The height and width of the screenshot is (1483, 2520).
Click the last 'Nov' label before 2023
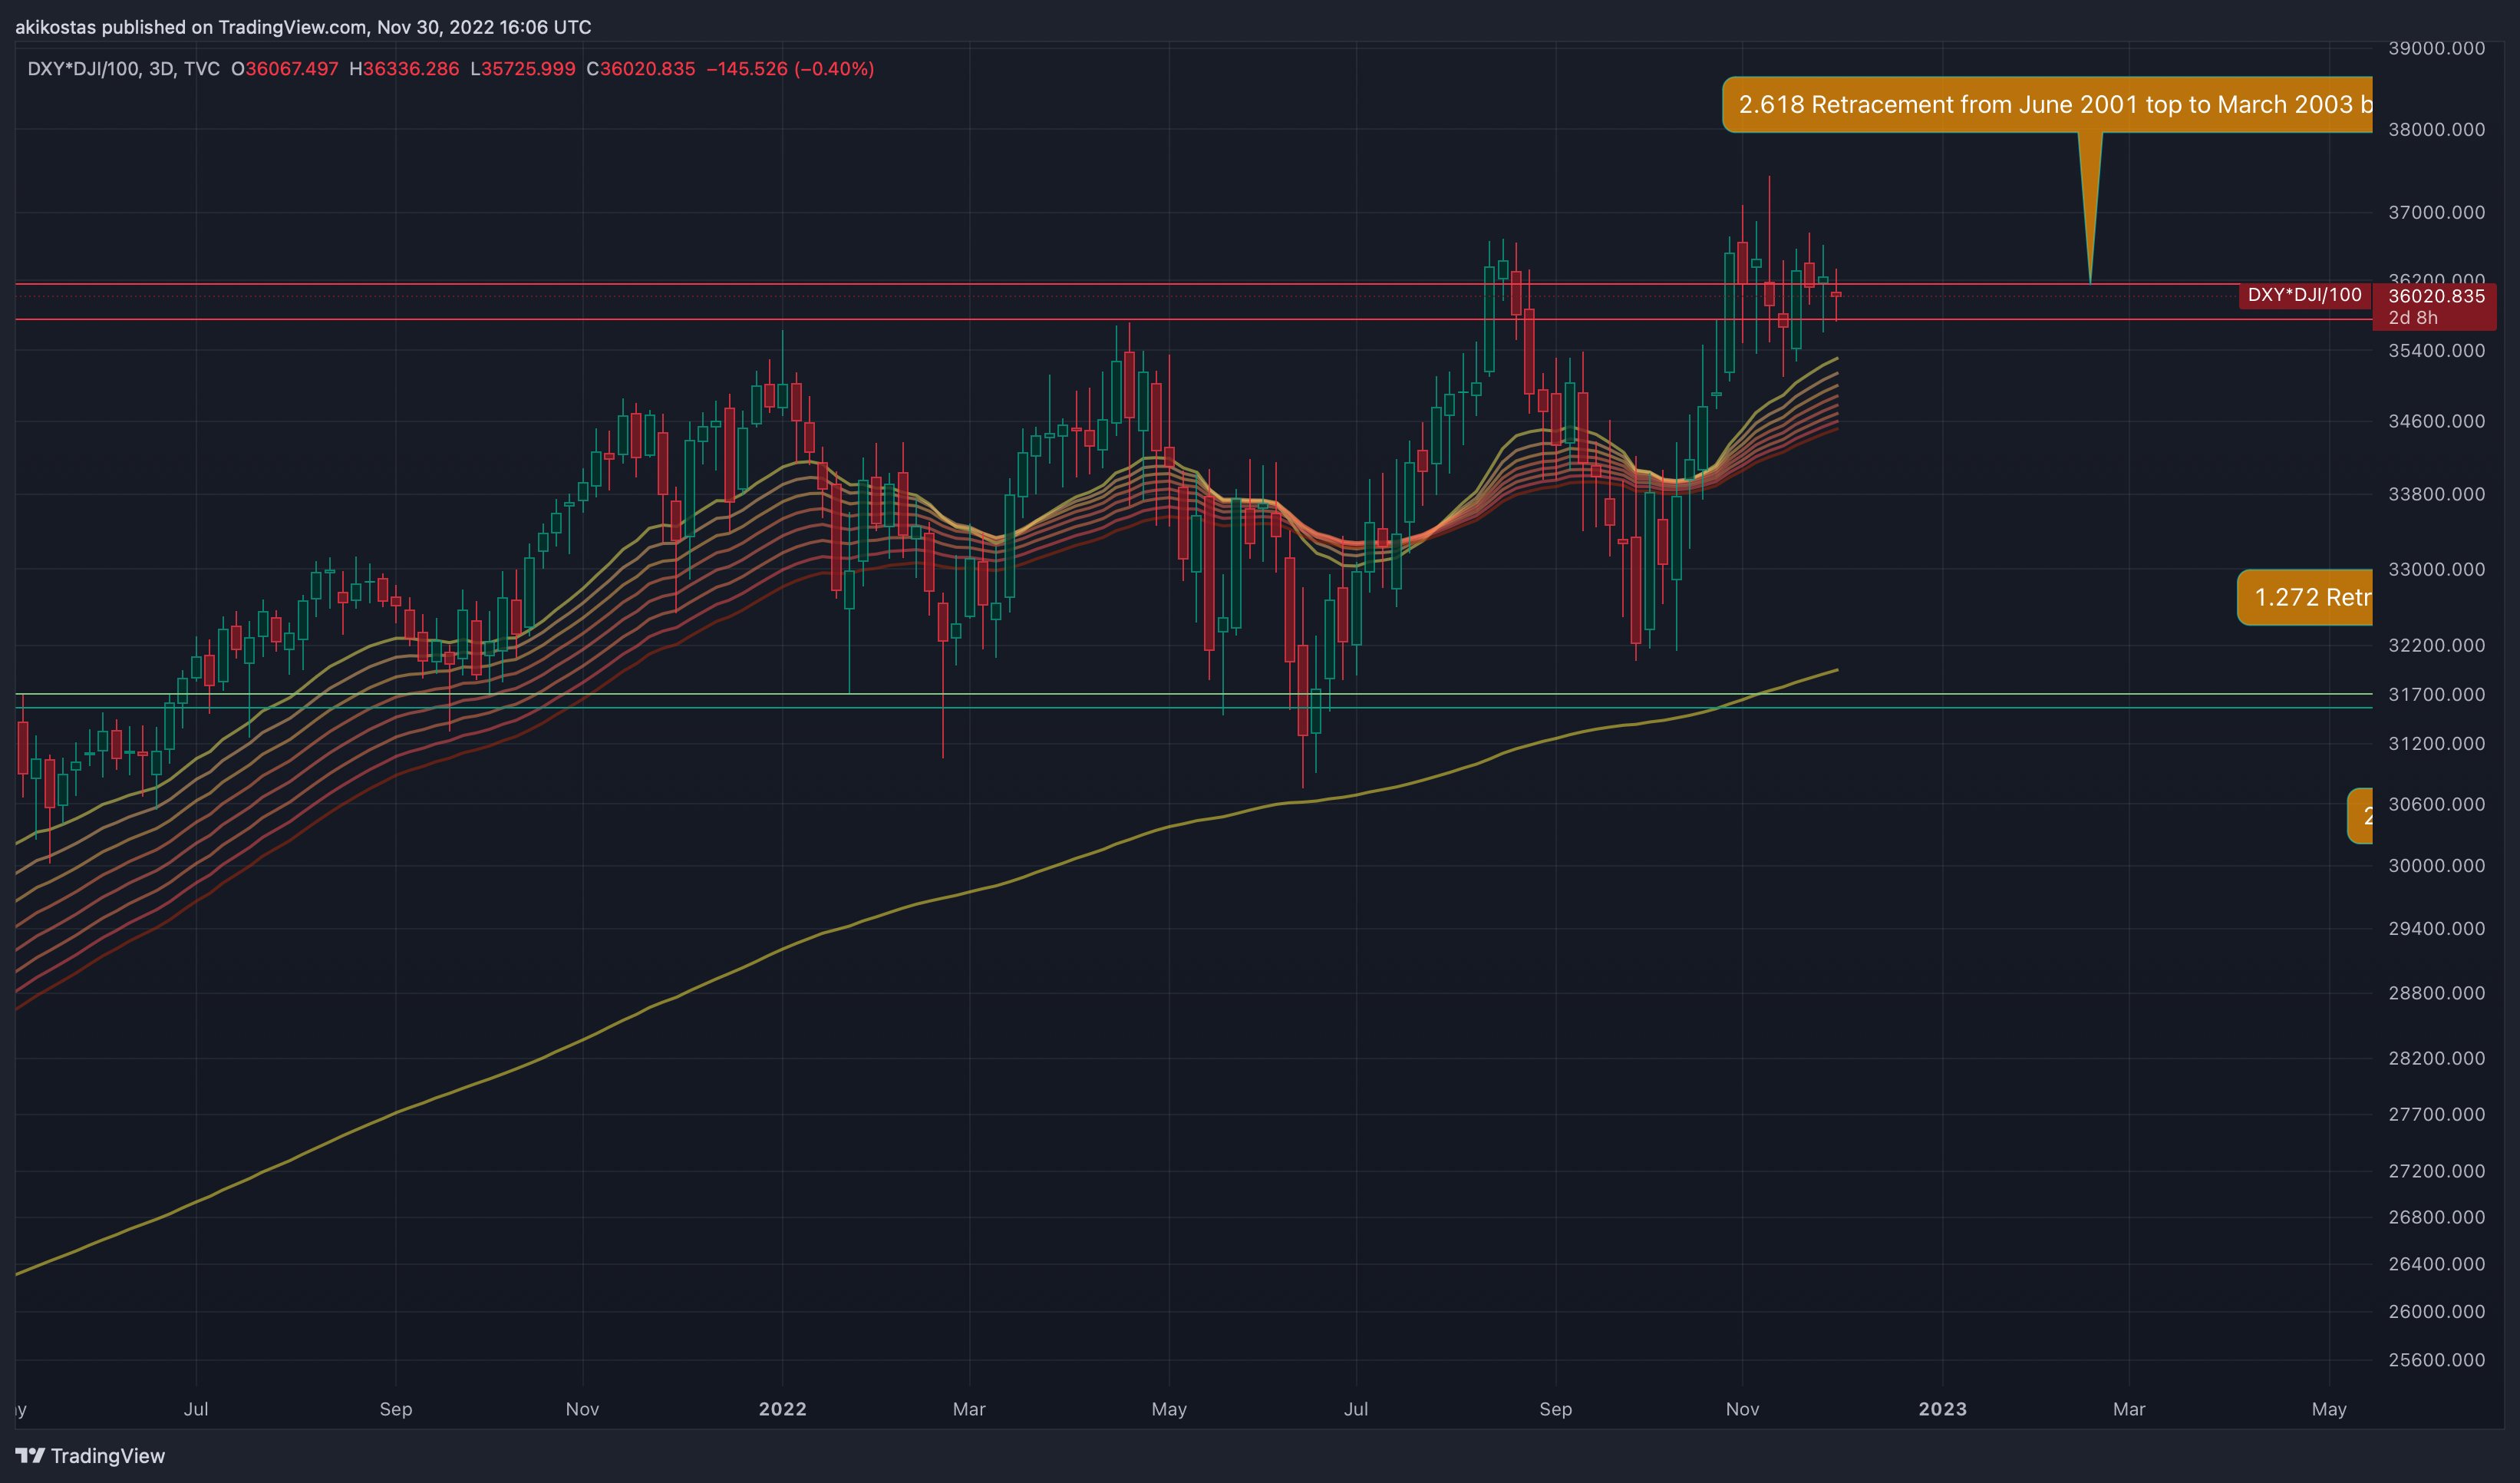coord(1742,1409)
